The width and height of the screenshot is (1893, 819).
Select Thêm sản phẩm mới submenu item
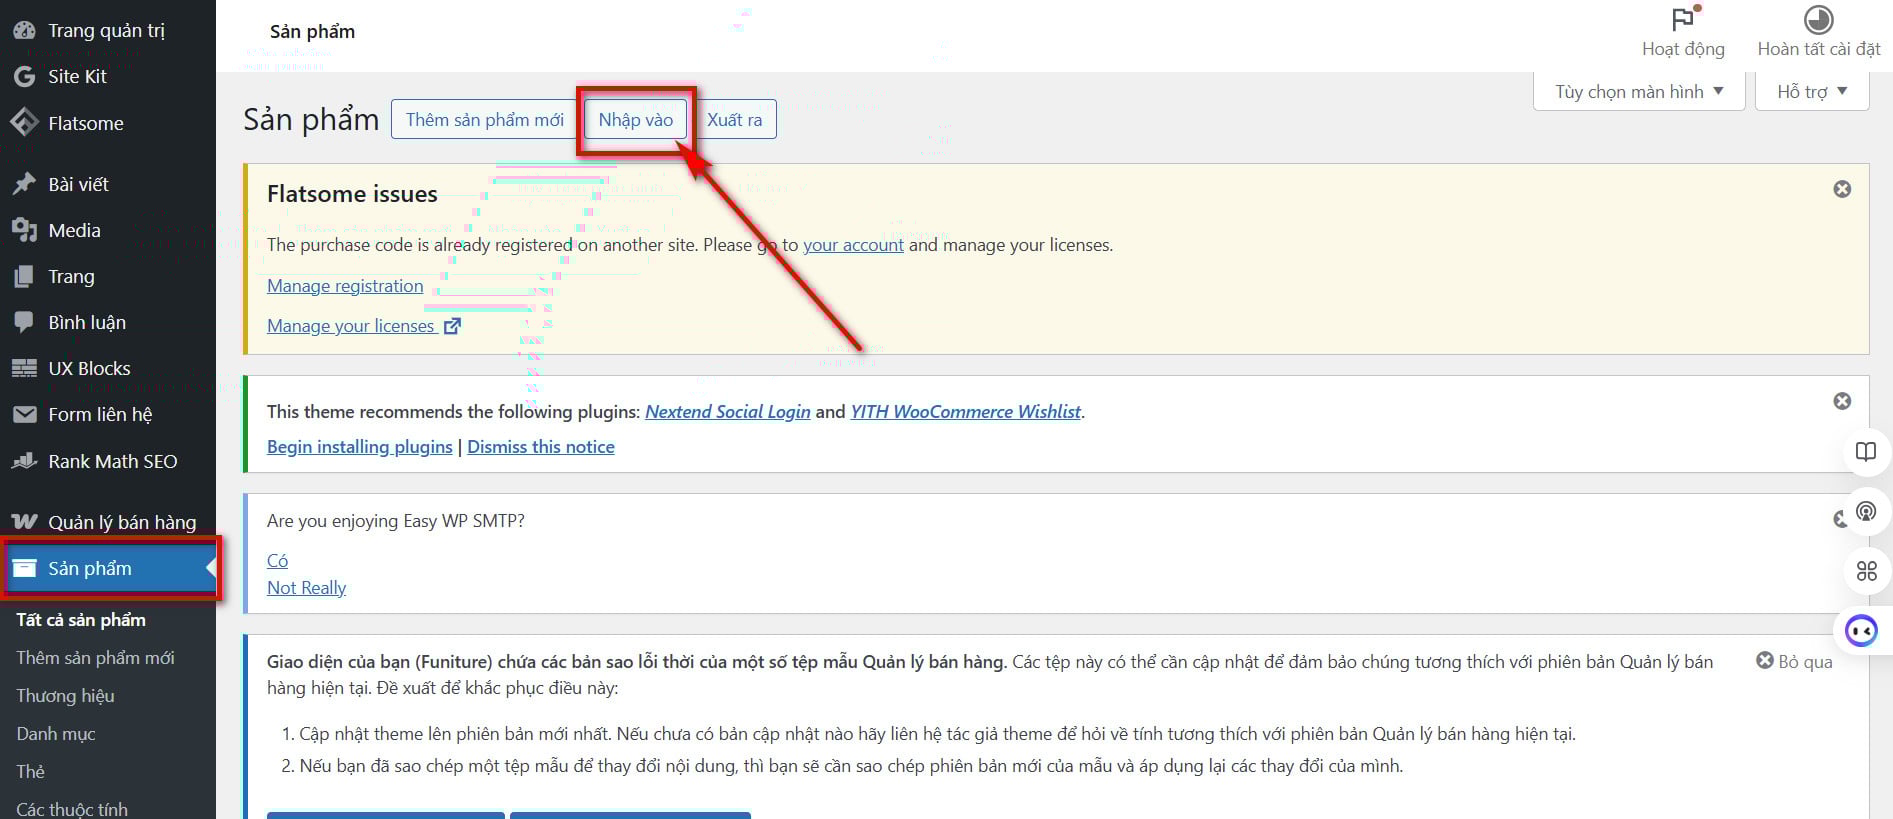pos(95,658)
